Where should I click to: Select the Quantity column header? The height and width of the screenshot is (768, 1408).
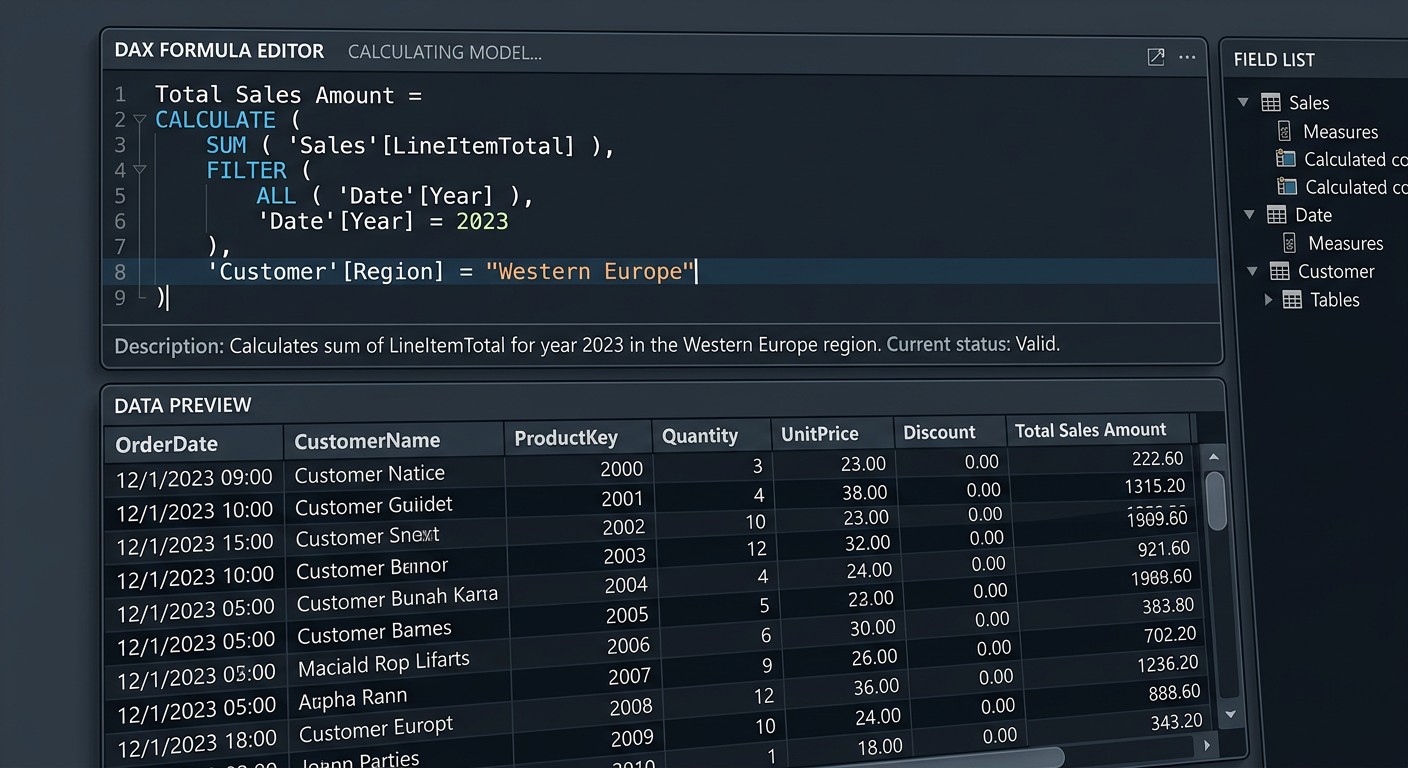pos(710,435)
